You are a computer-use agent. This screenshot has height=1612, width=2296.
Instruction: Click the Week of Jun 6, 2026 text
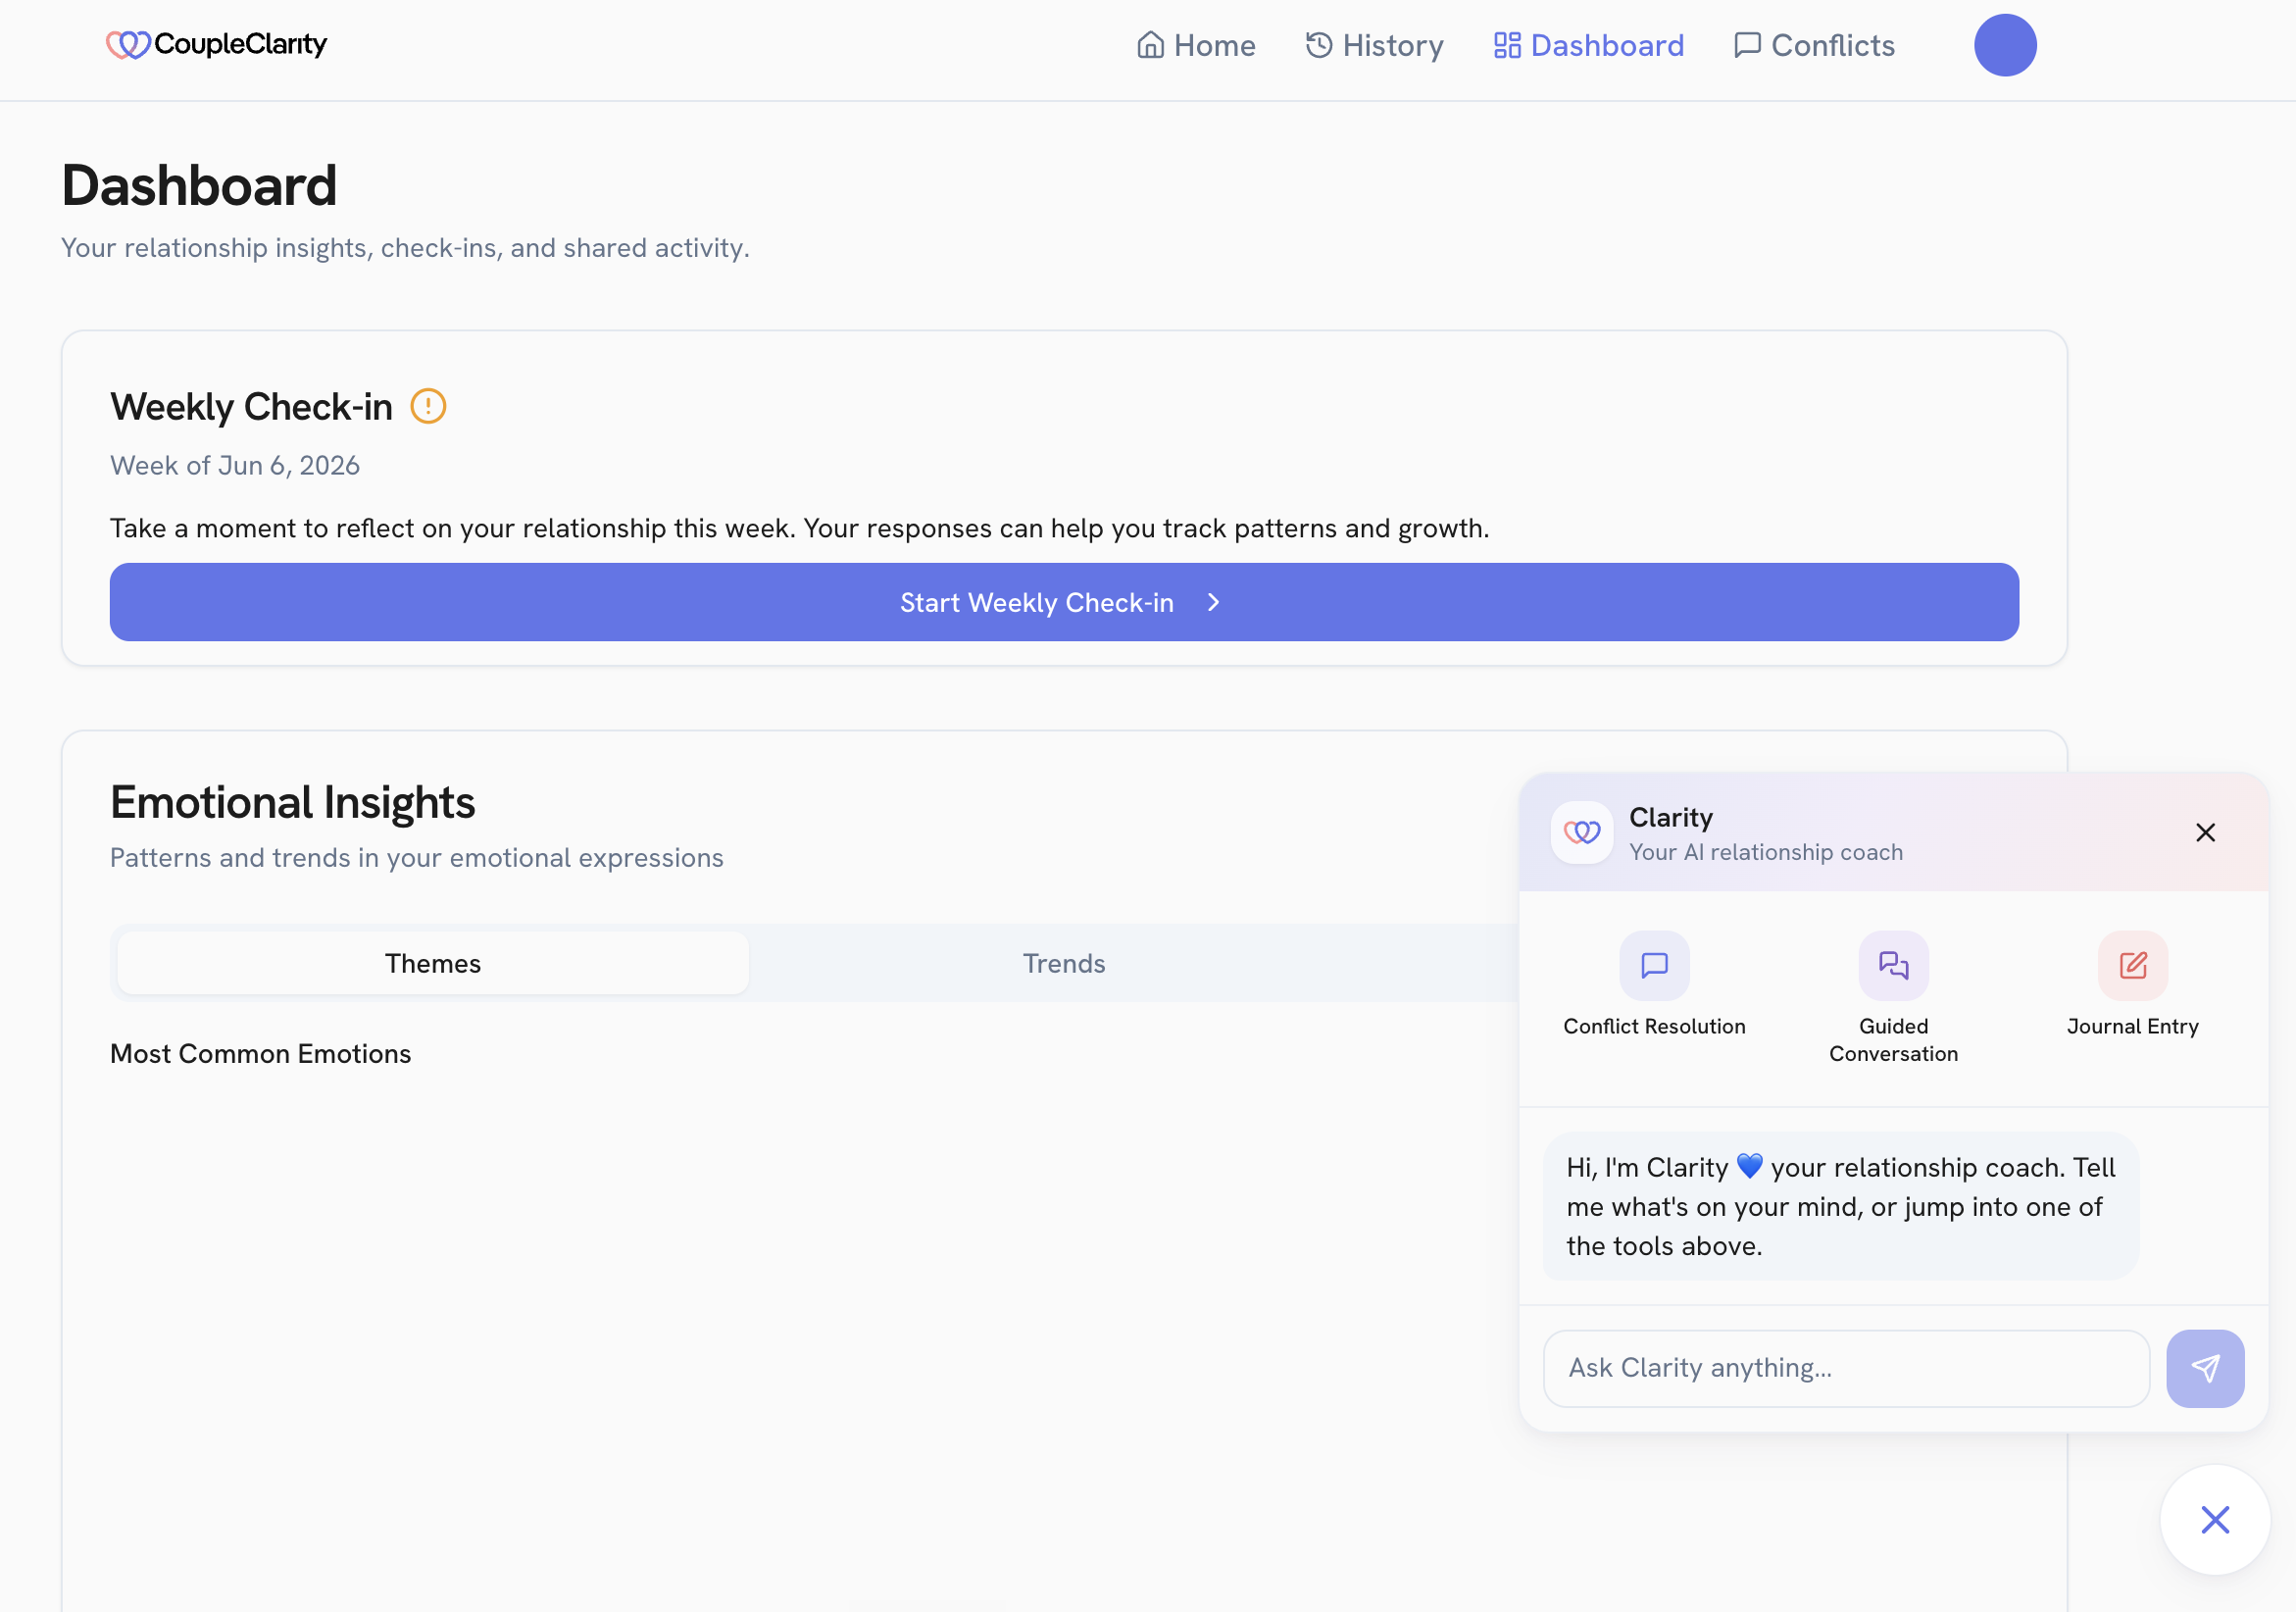(x=235, y=466)
